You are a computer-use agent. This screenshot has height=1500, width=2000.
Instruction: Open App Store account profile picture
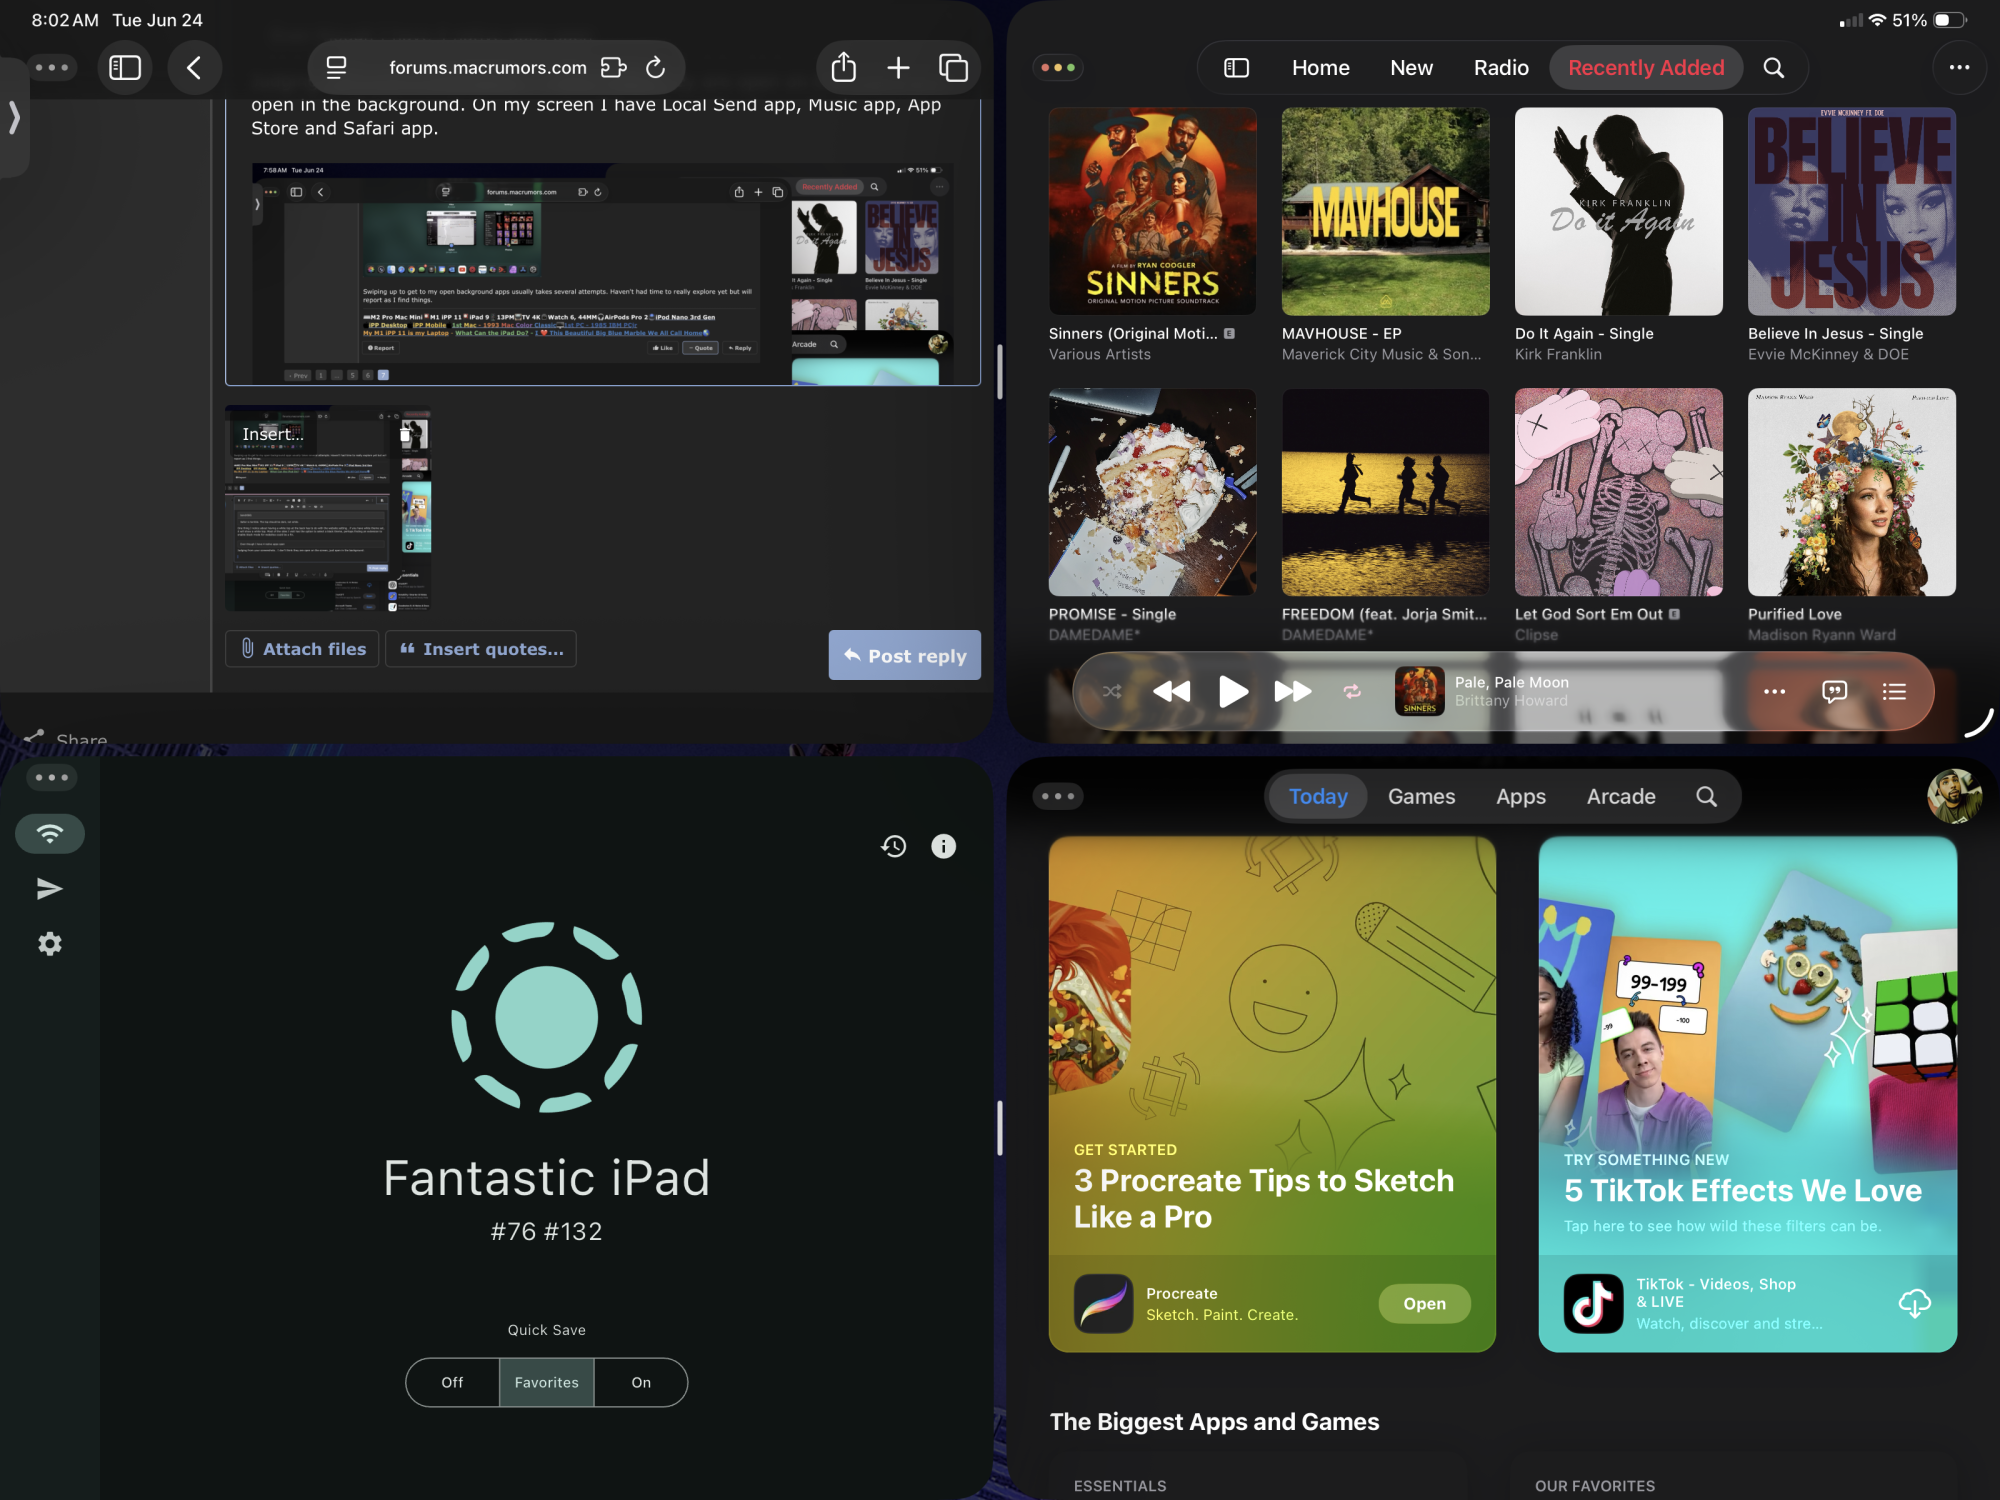(x=1954, y=797)
